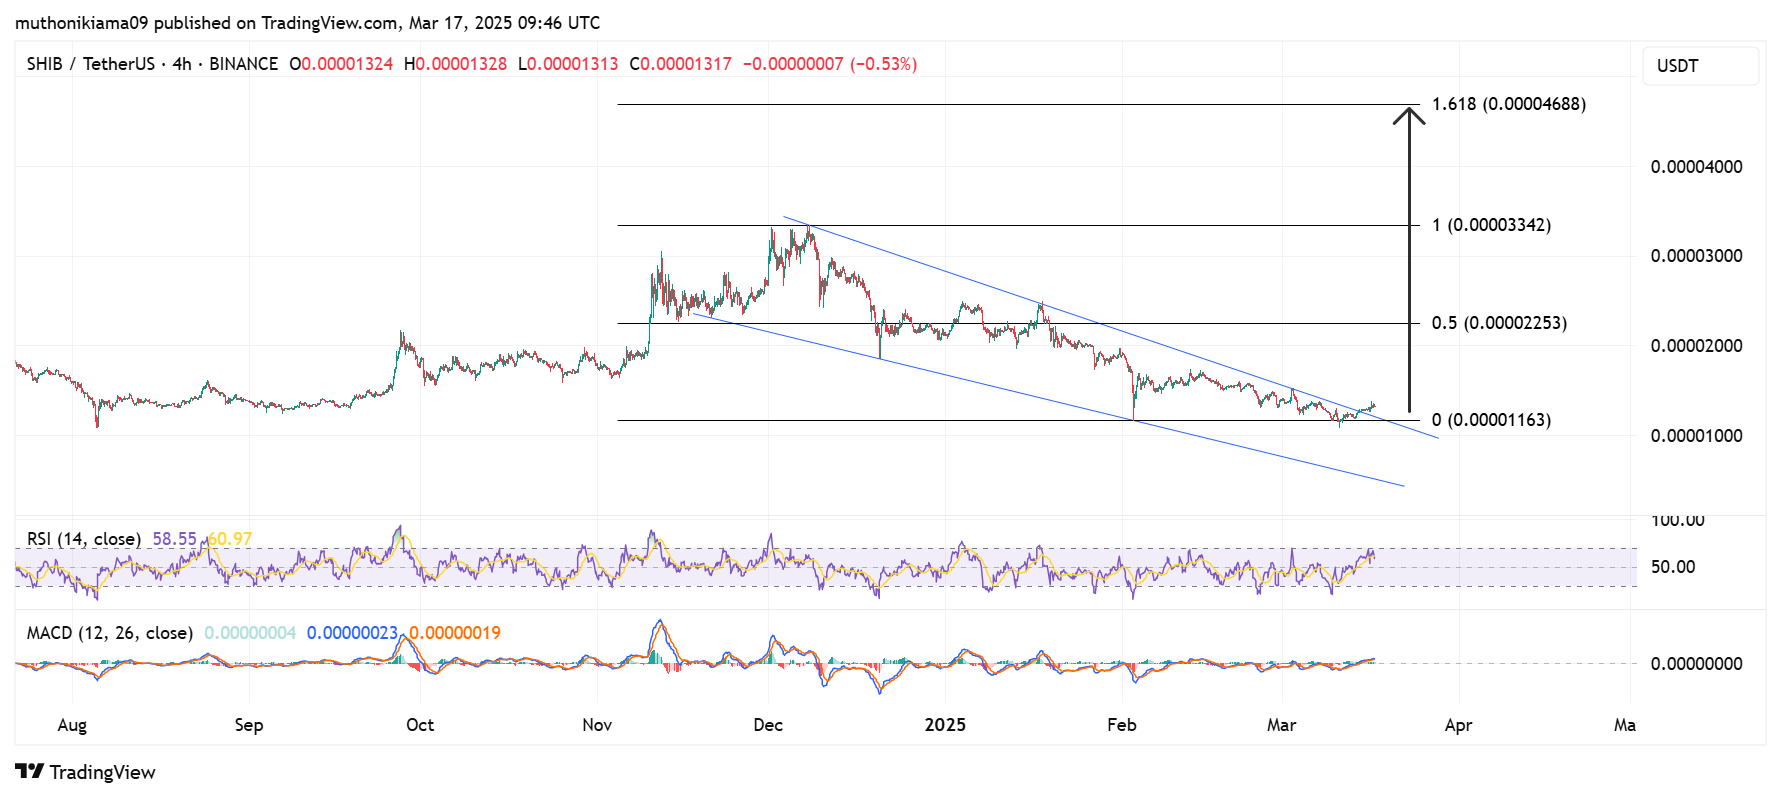
Task: Click the MACD line value 0.00000023
Action: coord(353,633)
